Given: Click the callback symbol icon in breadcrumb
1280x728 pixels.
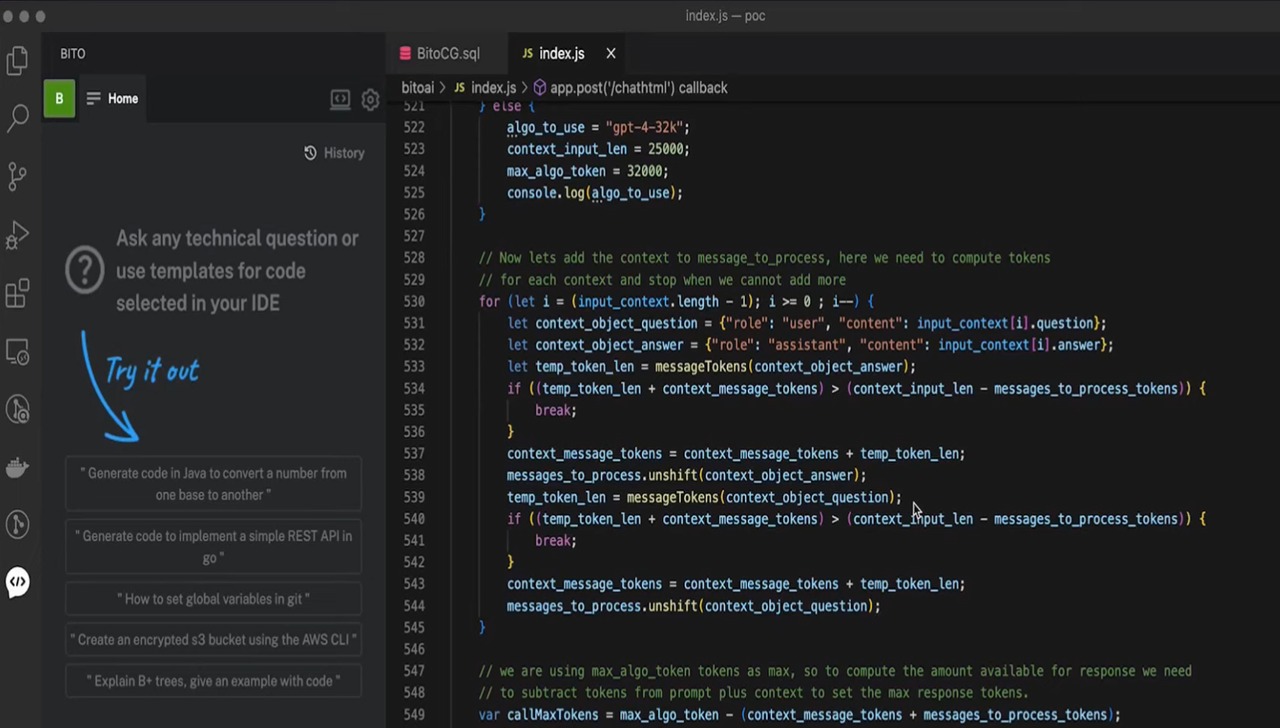Looking at the screenshot, I should [x=540, y=88].
